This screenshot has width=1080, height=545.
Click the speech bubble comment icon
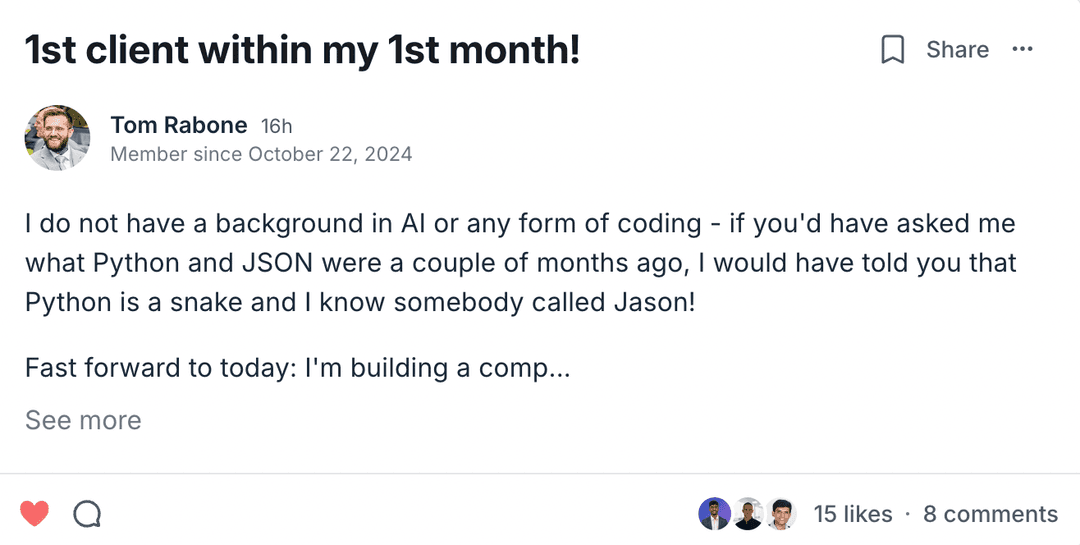point(88,514)
